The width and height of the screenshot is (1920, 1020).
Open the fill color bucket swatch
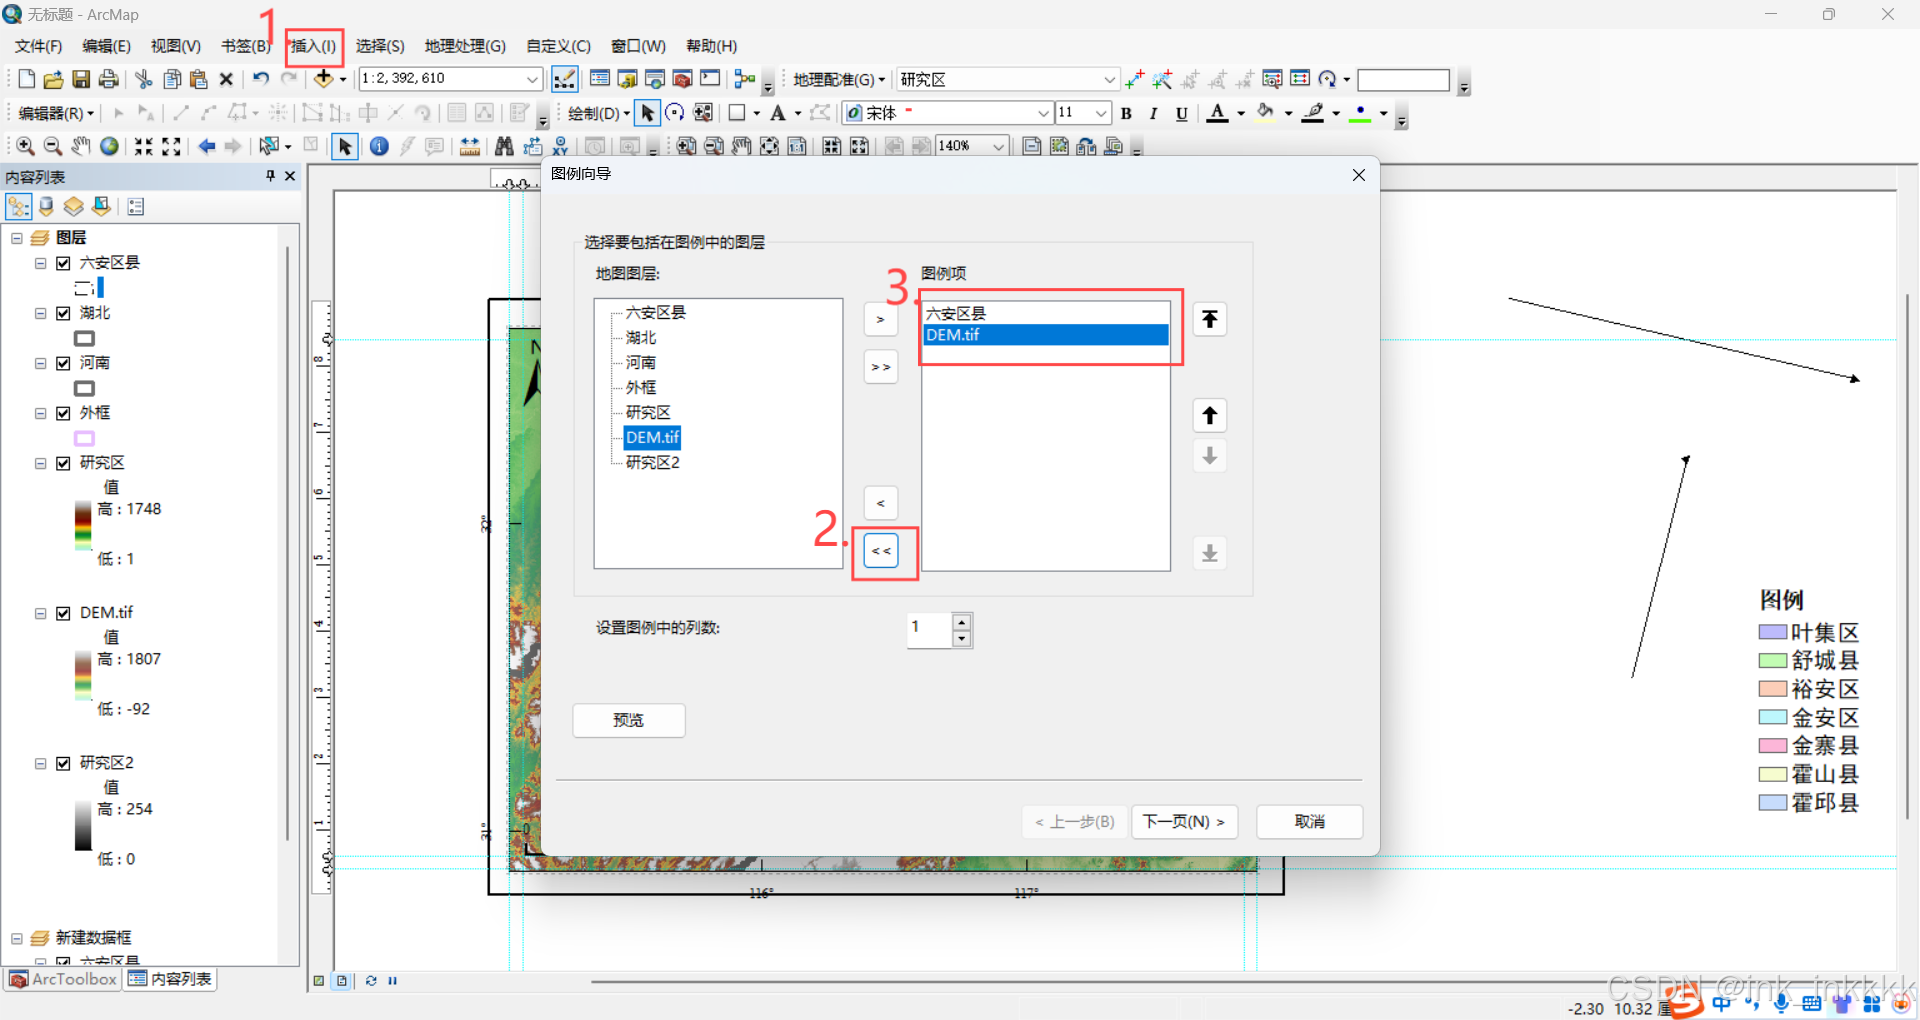1266,113
